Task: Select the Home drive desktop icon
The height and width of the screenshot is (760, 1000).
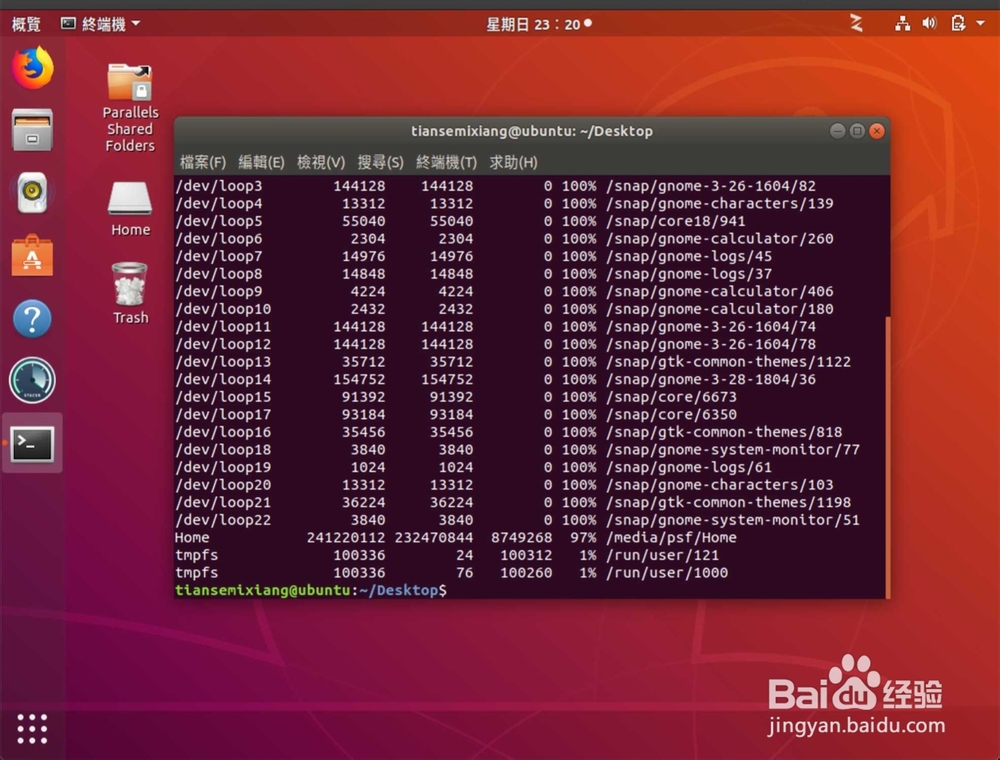Action: pyautogui.click(x=130, y=209)
